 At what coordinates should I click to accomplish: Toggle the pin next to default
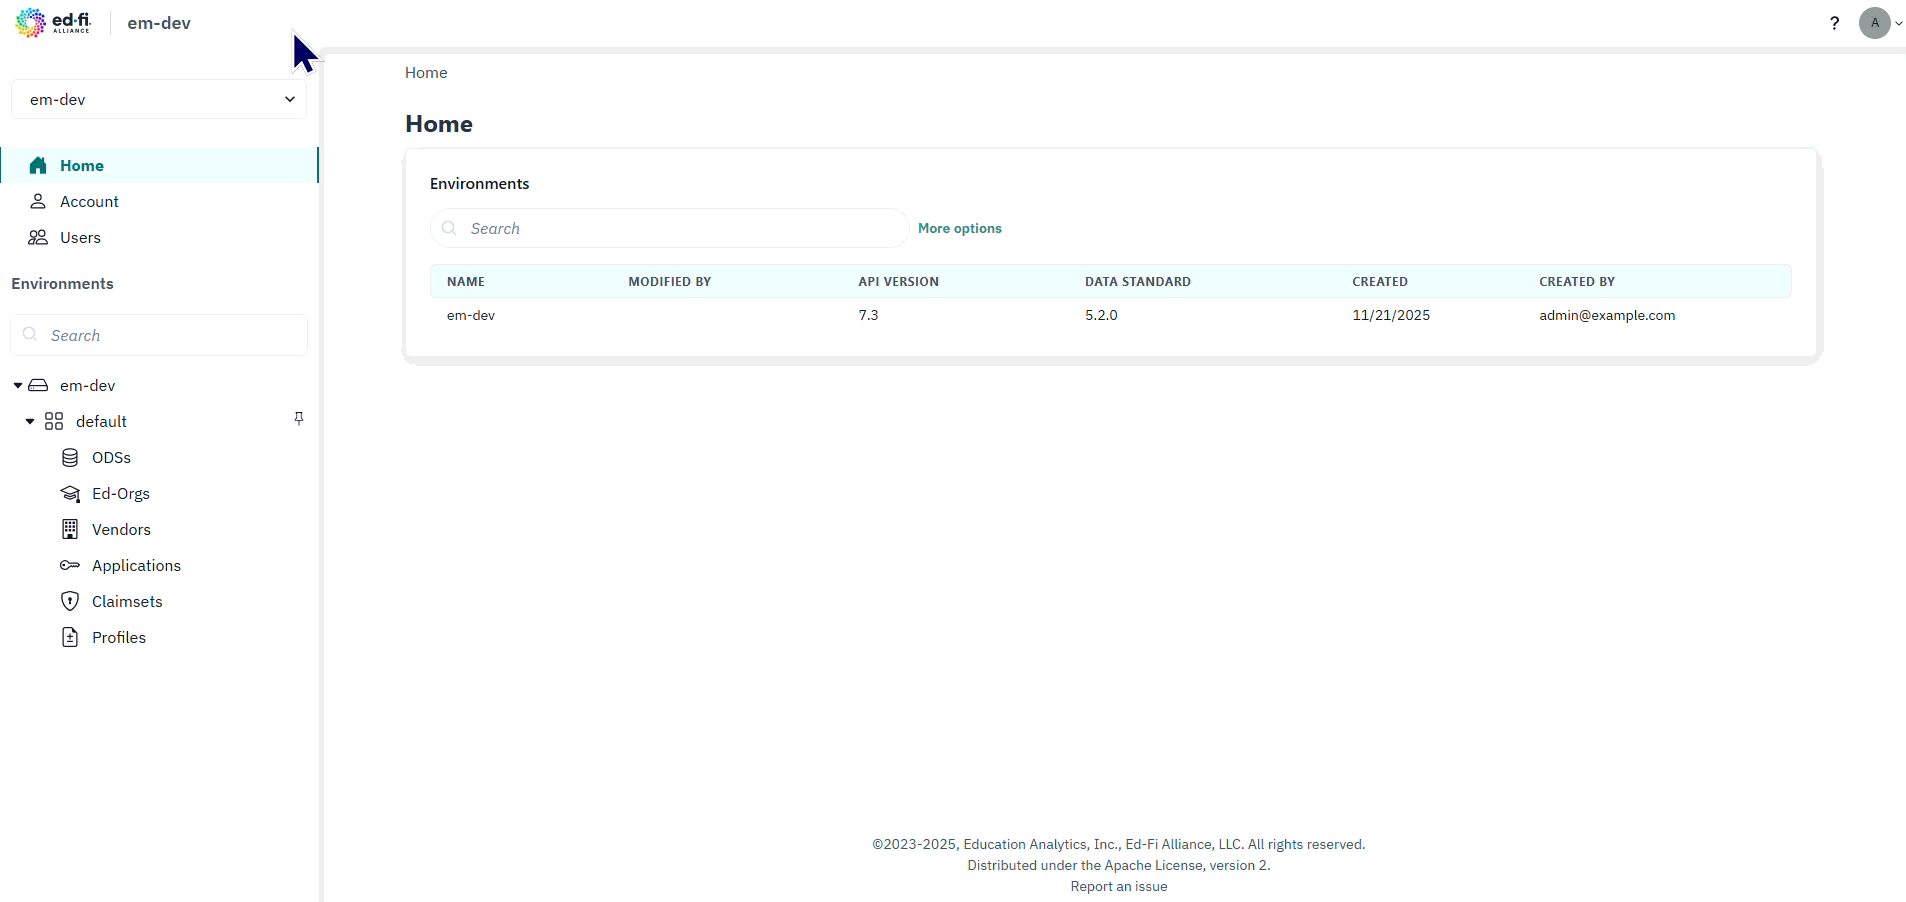pyautogui.click(x=298, y=418)
